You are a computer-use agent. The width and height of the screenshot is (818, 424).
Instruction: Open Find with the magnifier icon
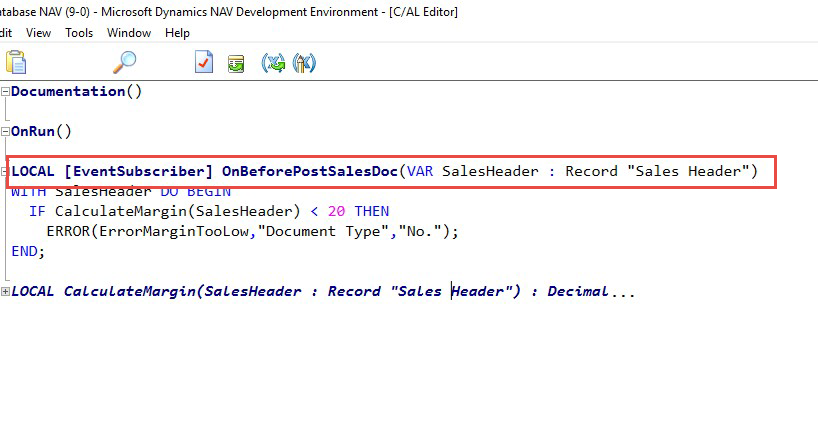(125, 62)
